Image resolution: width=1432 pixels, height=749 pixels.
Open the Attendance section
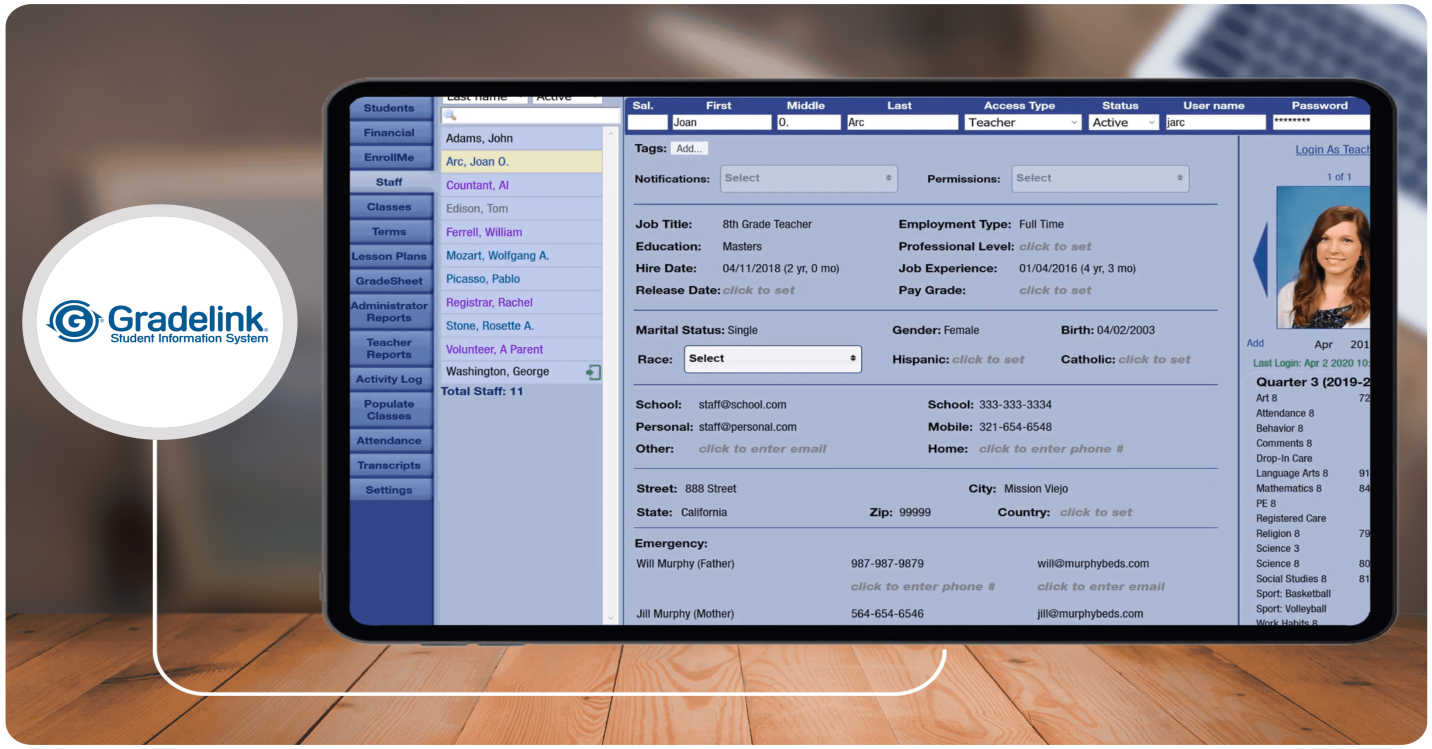point(389,441)
